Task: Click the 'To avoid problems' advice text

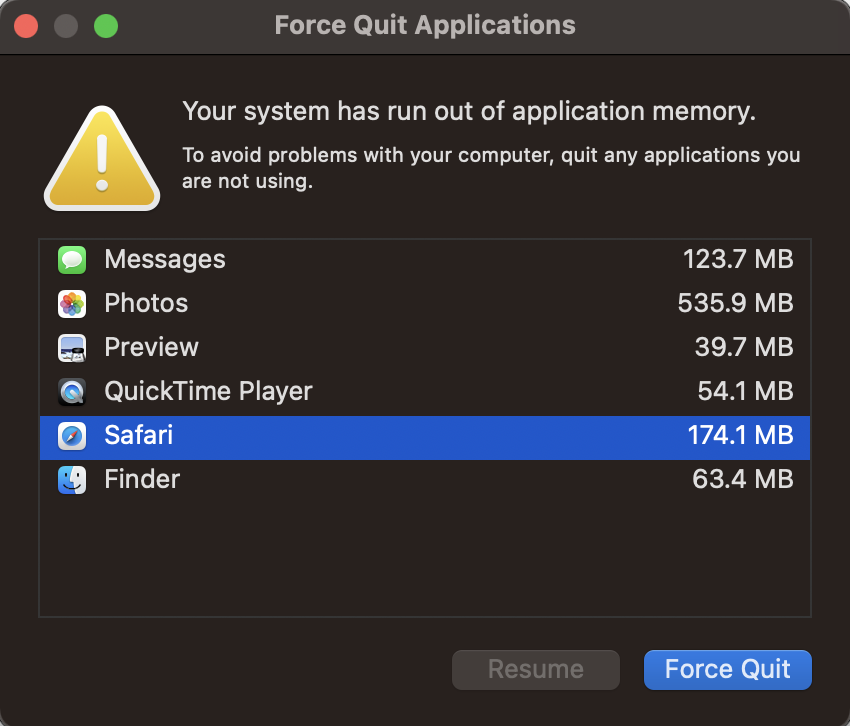Action: (491, 168)
